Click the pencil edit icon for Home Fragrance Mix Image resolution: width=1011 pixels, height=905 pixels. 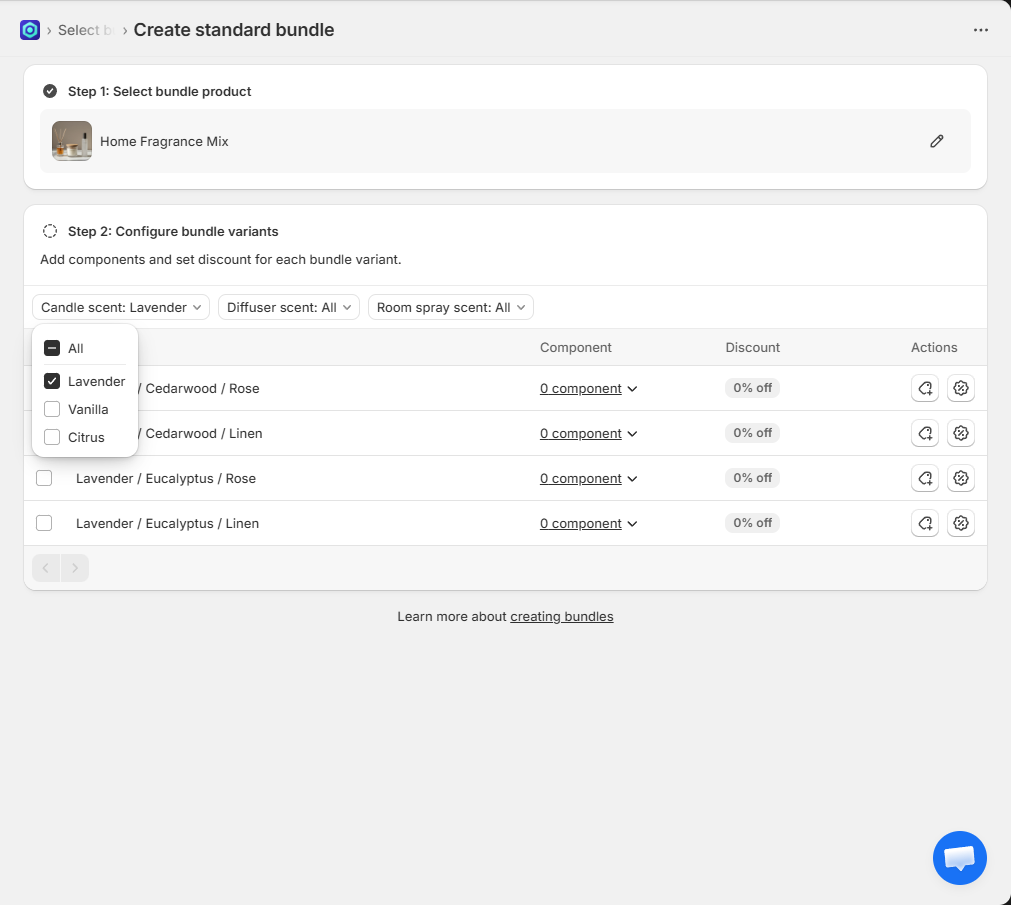coord(936,141)
